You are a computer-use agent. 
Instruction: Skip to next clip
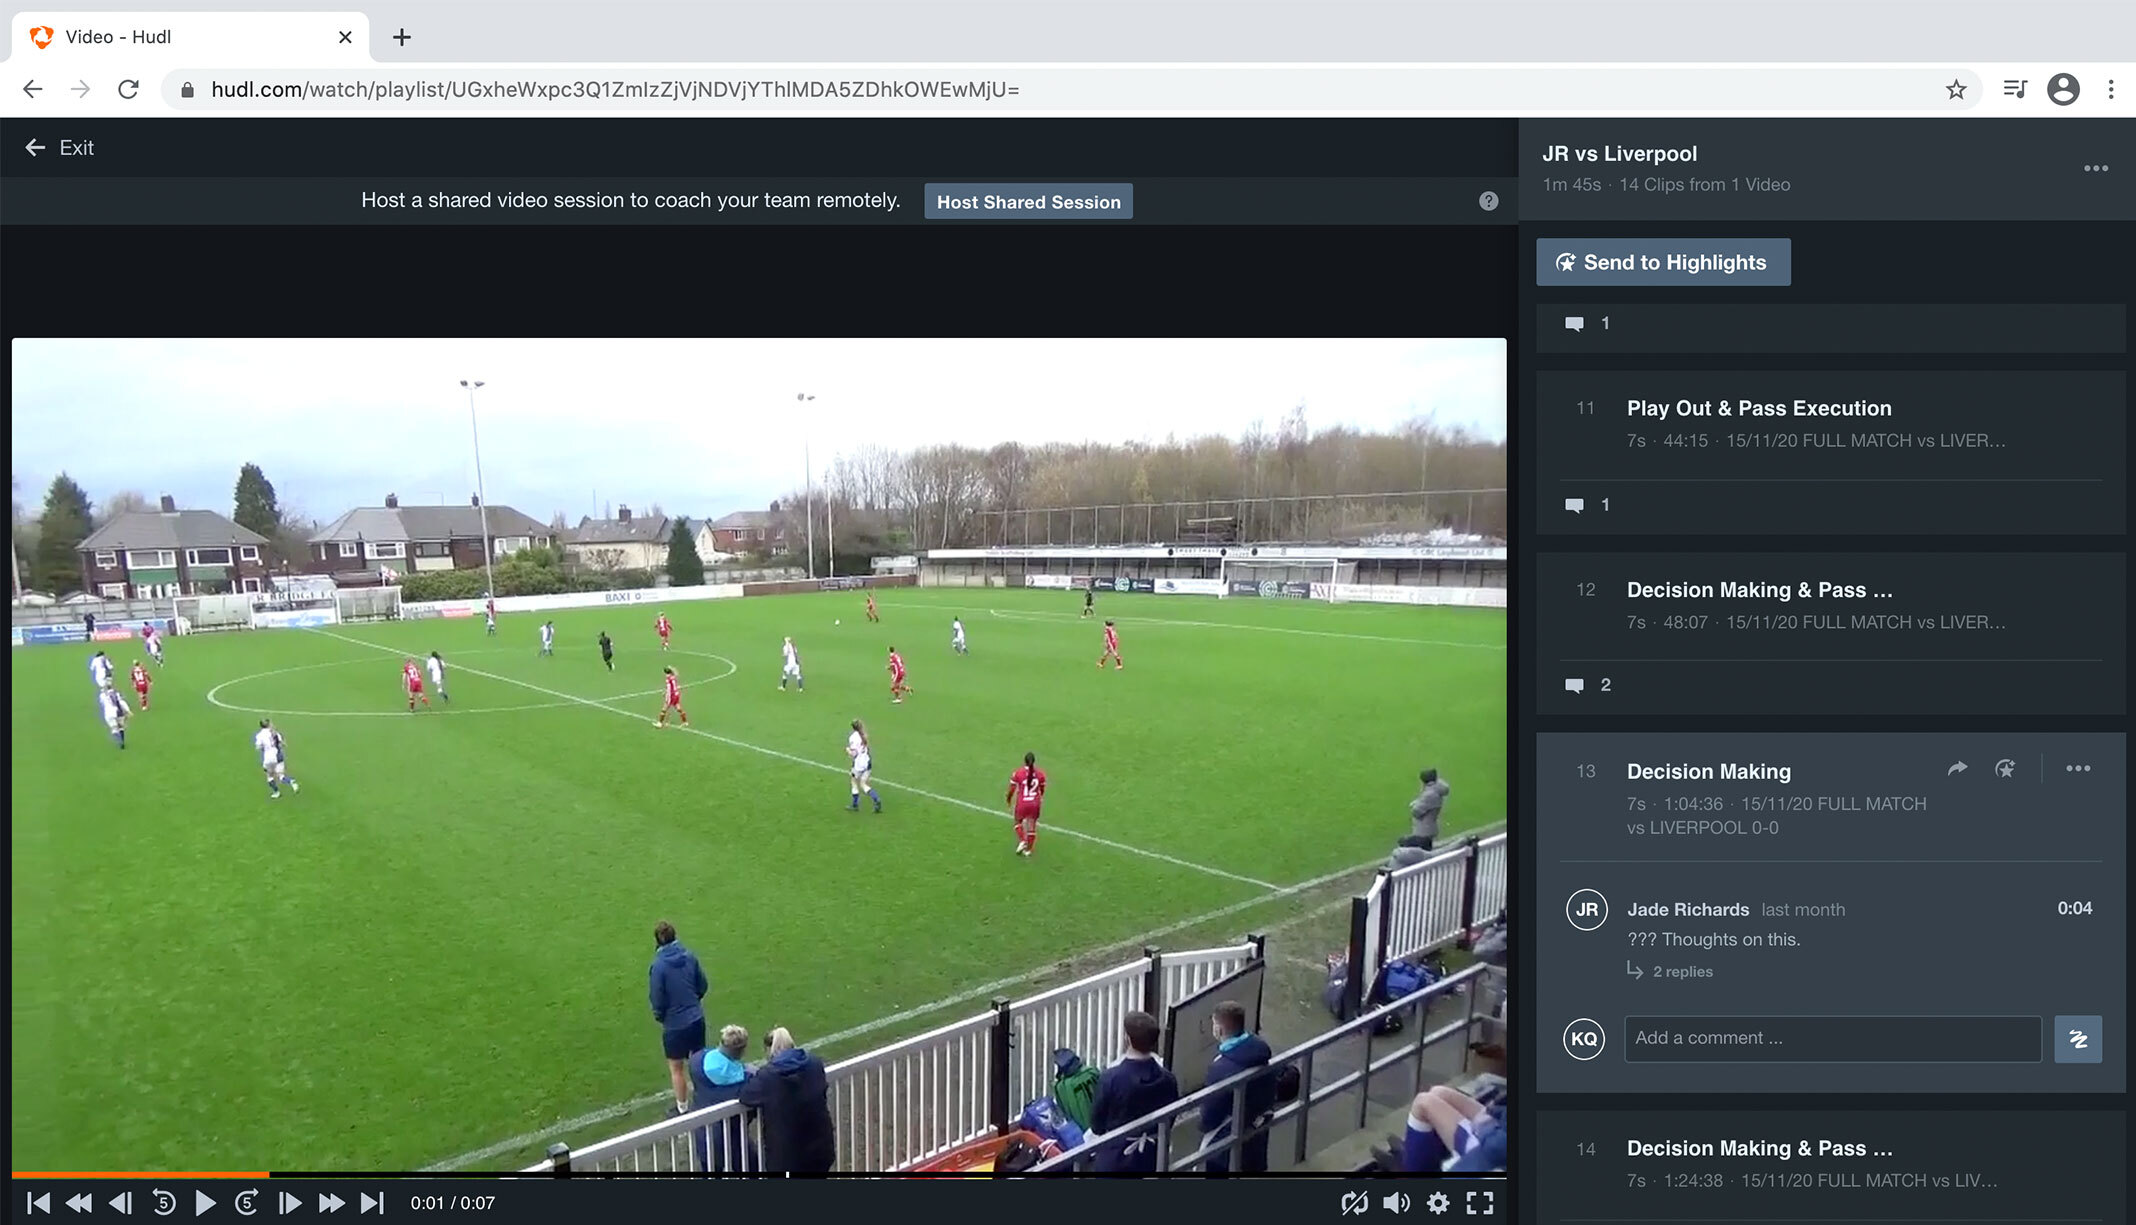click(x=372, y=1203)
